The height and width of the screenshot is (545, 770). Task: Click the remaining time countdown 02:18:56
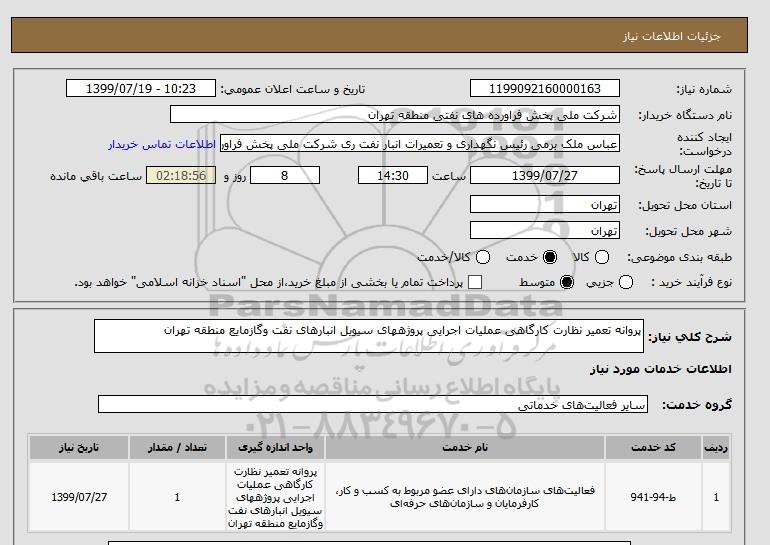(x=181, y=175)
